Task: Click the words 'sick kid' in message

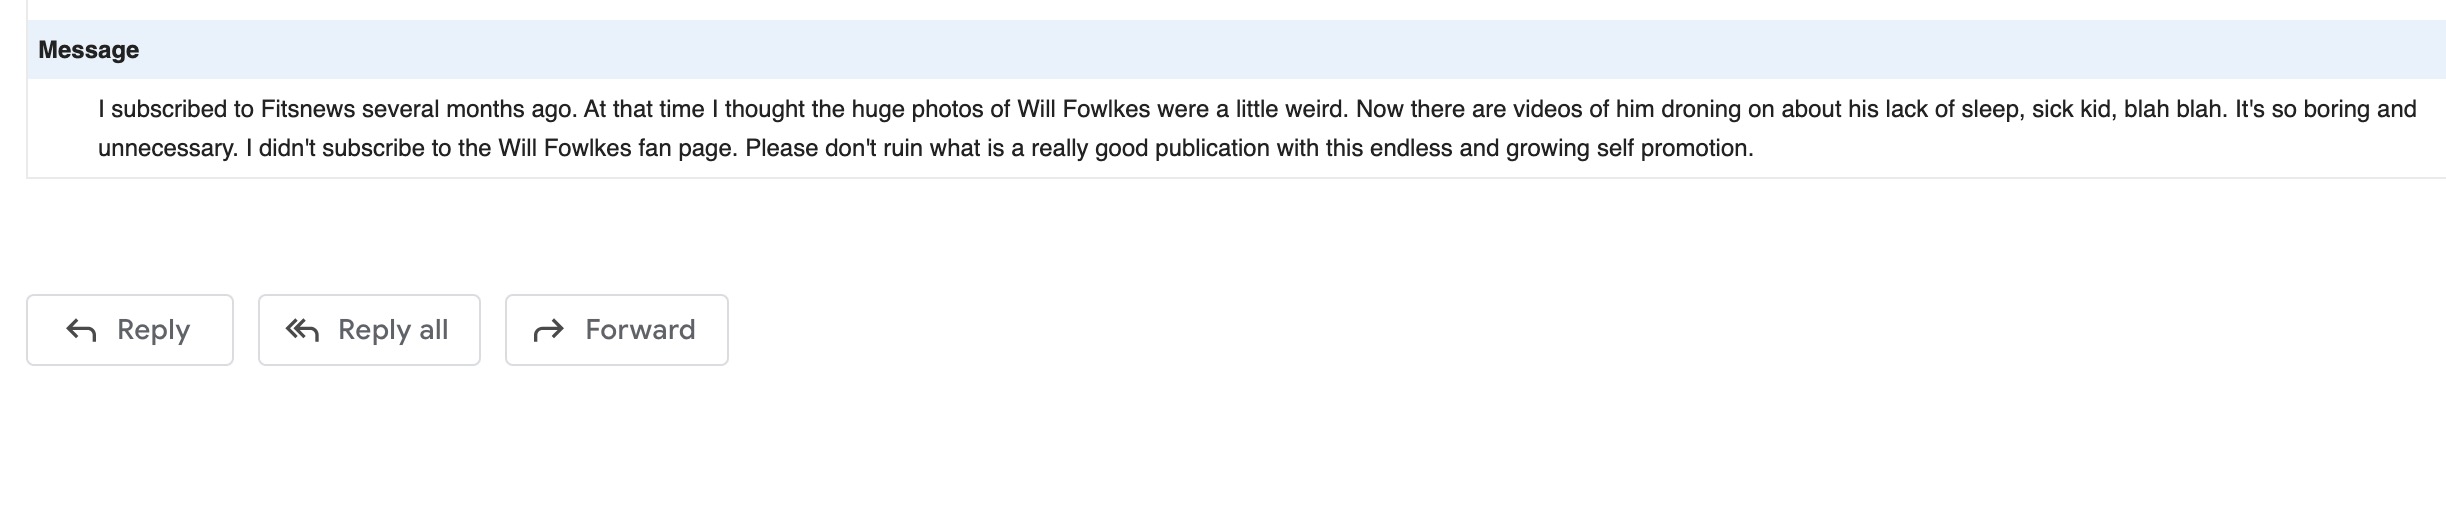Action: click(x=2072, y=109)
